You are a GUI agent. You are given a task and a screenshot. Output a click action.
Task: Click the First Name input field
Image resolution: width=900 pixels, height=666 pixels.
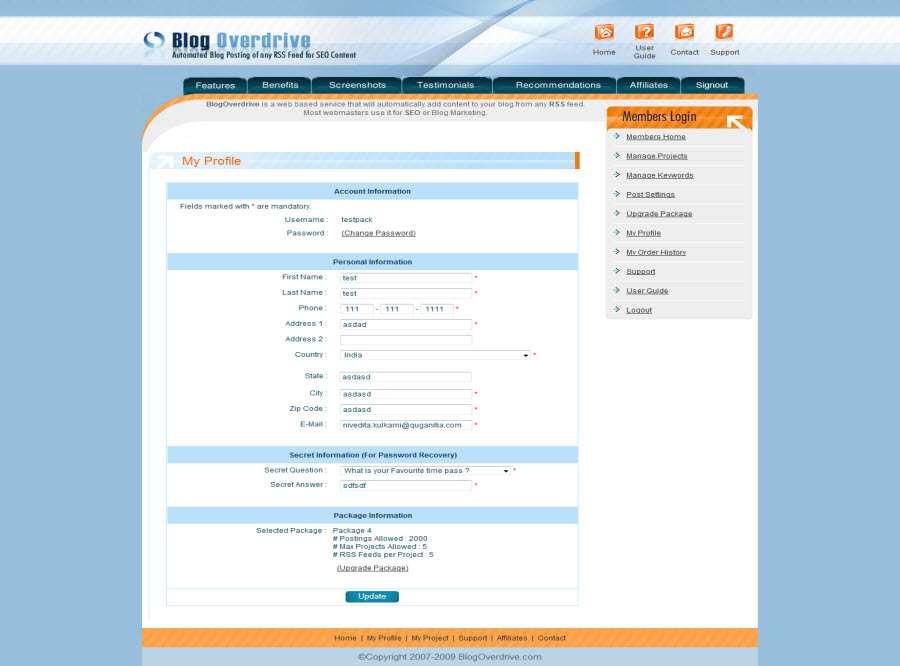pos(406,278)
